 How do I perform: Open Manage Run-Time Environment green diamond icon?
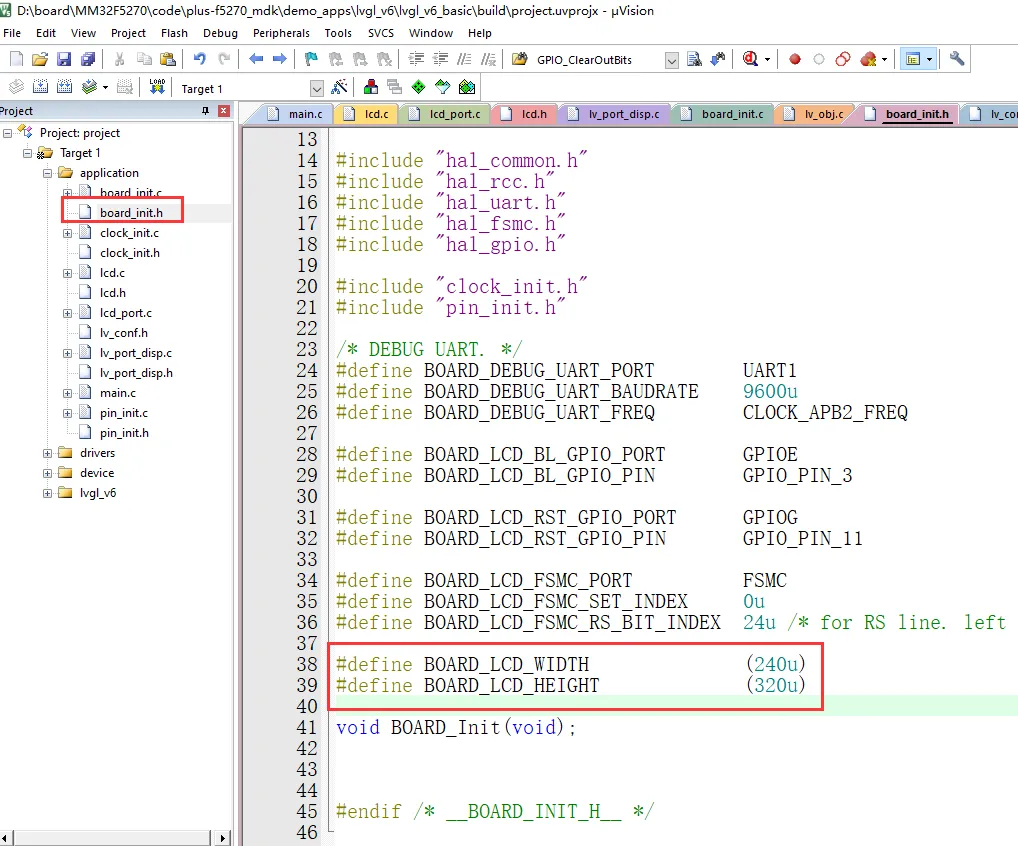click(x=419, y=87)
